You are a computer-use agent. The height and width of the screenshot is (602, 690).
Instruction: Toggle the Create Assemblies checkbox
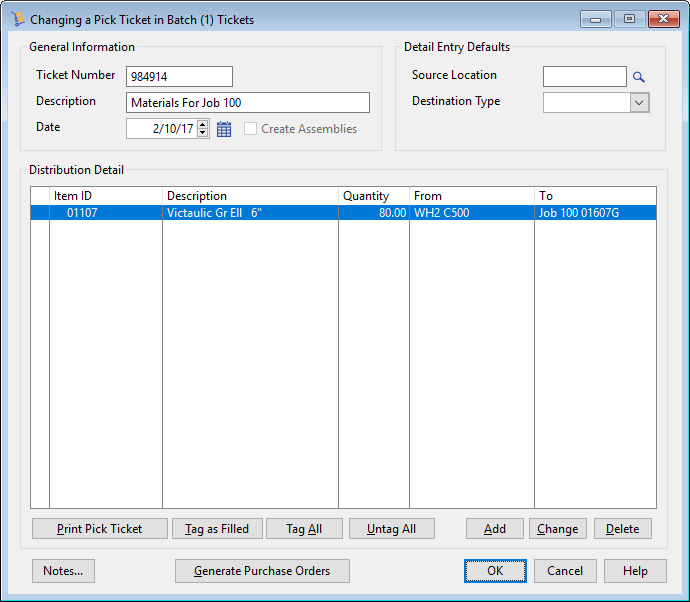click(x=250, y=129)
